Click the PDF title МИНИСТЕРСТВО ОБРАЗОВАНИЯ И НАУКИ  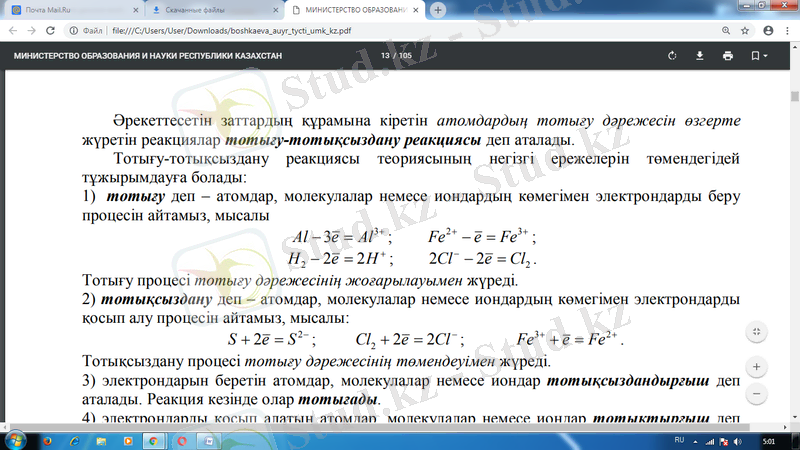click(147, 56)
